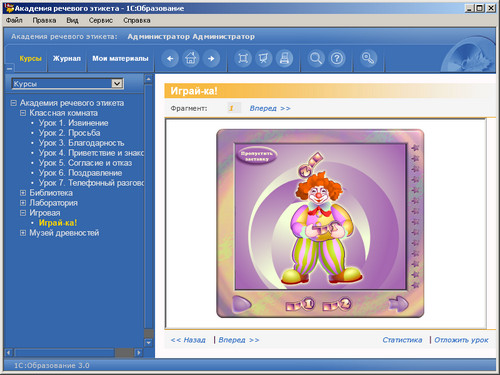Screen dimensions: 500x375
Task: Open help question mark icon
Action: click(x=337, y=59)
